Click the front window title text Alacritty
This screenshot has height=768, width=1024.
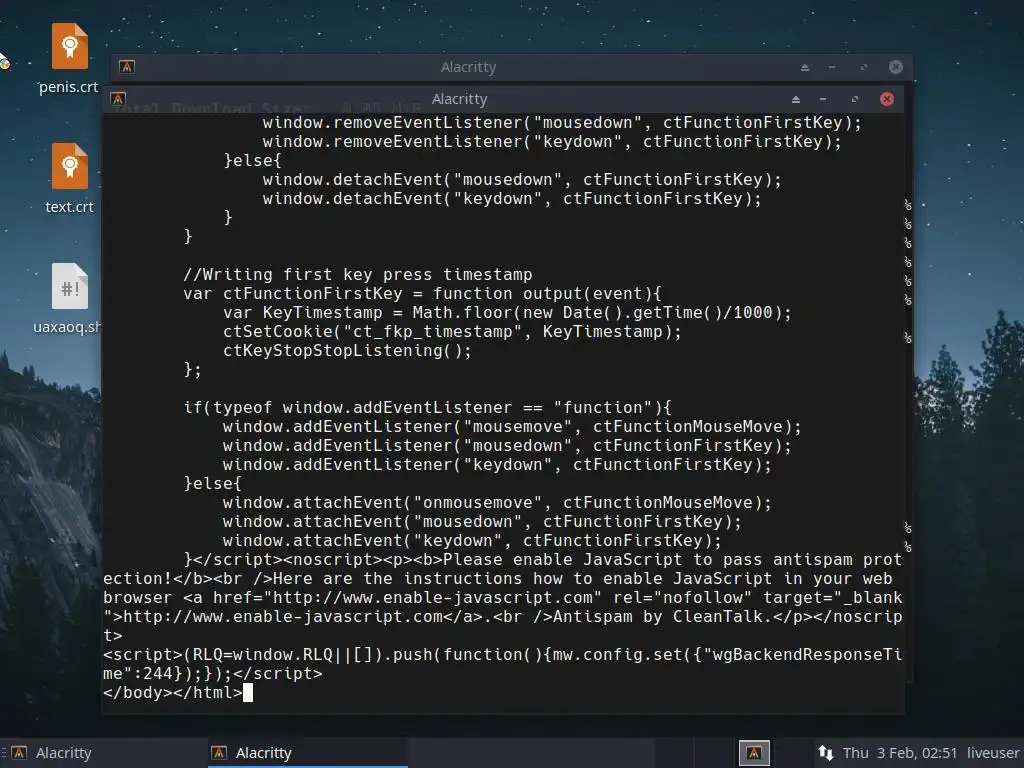[x=460, y=99]
